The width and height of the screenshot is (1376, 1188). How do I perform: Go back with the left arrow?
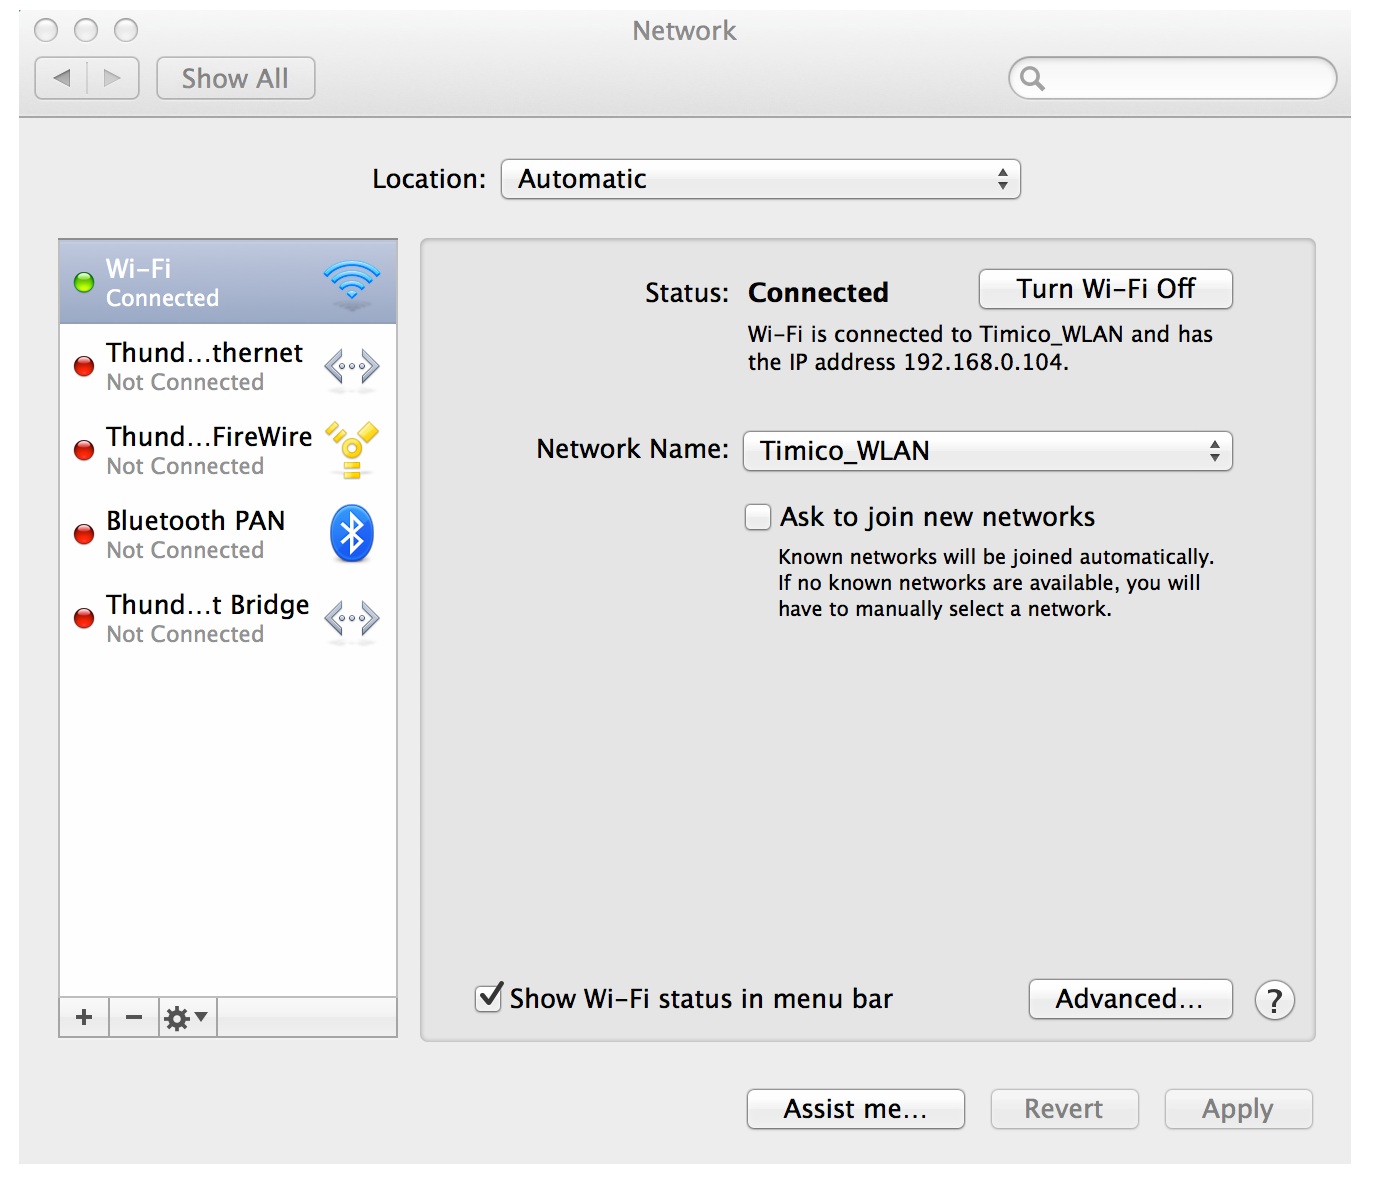pos(62,78)
